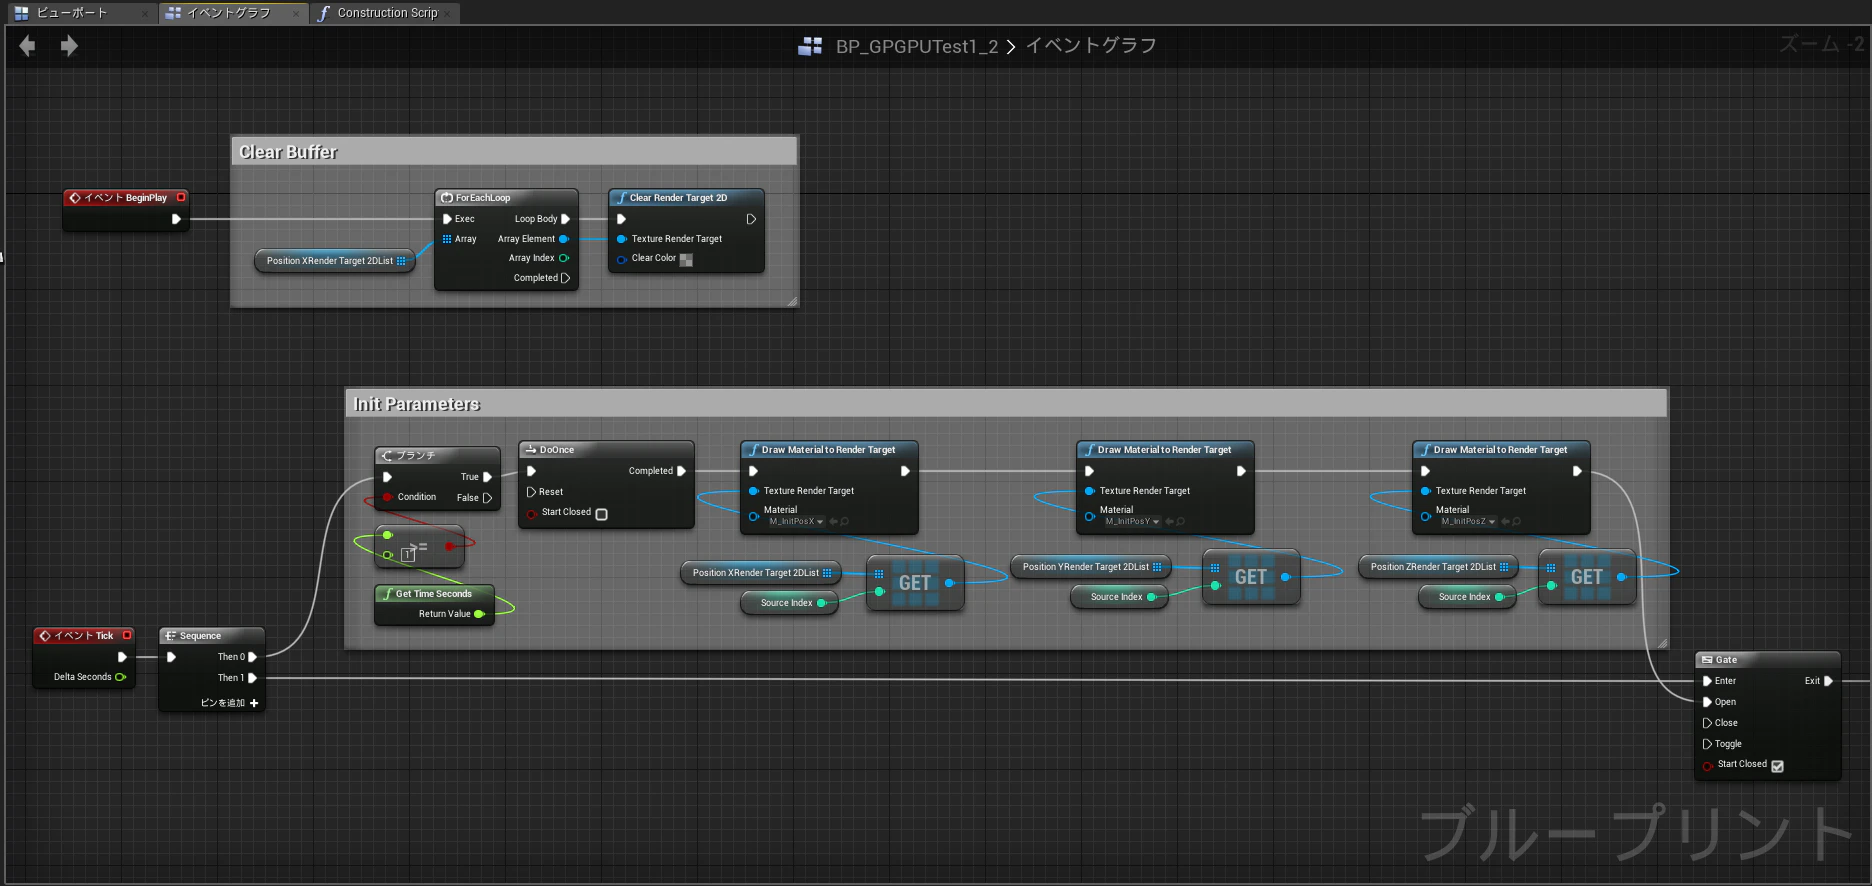Select the Get Time Seconds node title
The height and width of the screenshot is (886, 1872).
[434, 594]
